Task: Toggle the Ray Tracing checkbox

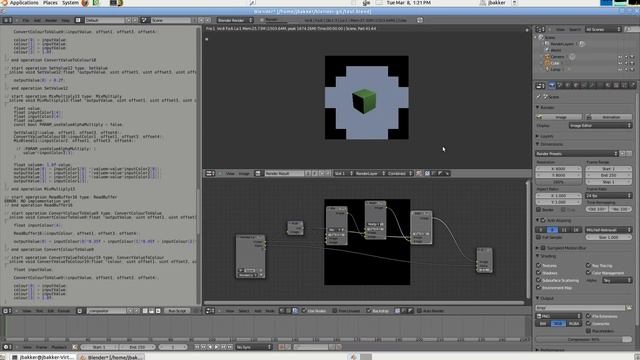Action: tap(589, 266)
